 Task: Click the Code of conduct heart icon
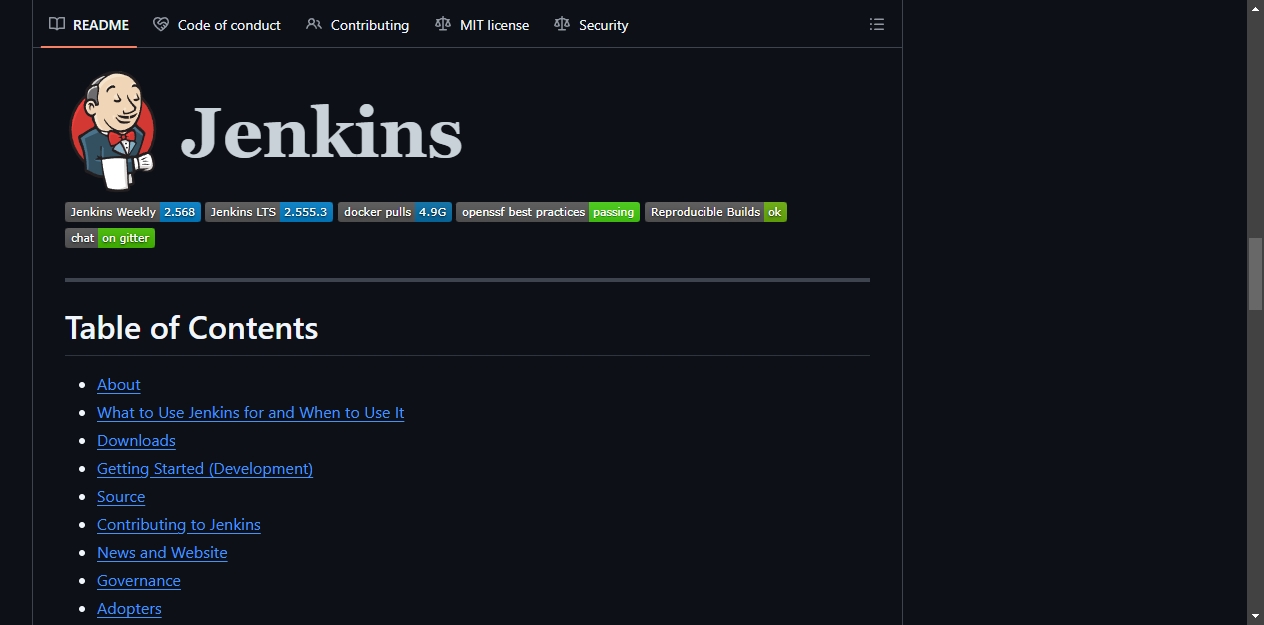pyautogui.click(x=161, y=24)
